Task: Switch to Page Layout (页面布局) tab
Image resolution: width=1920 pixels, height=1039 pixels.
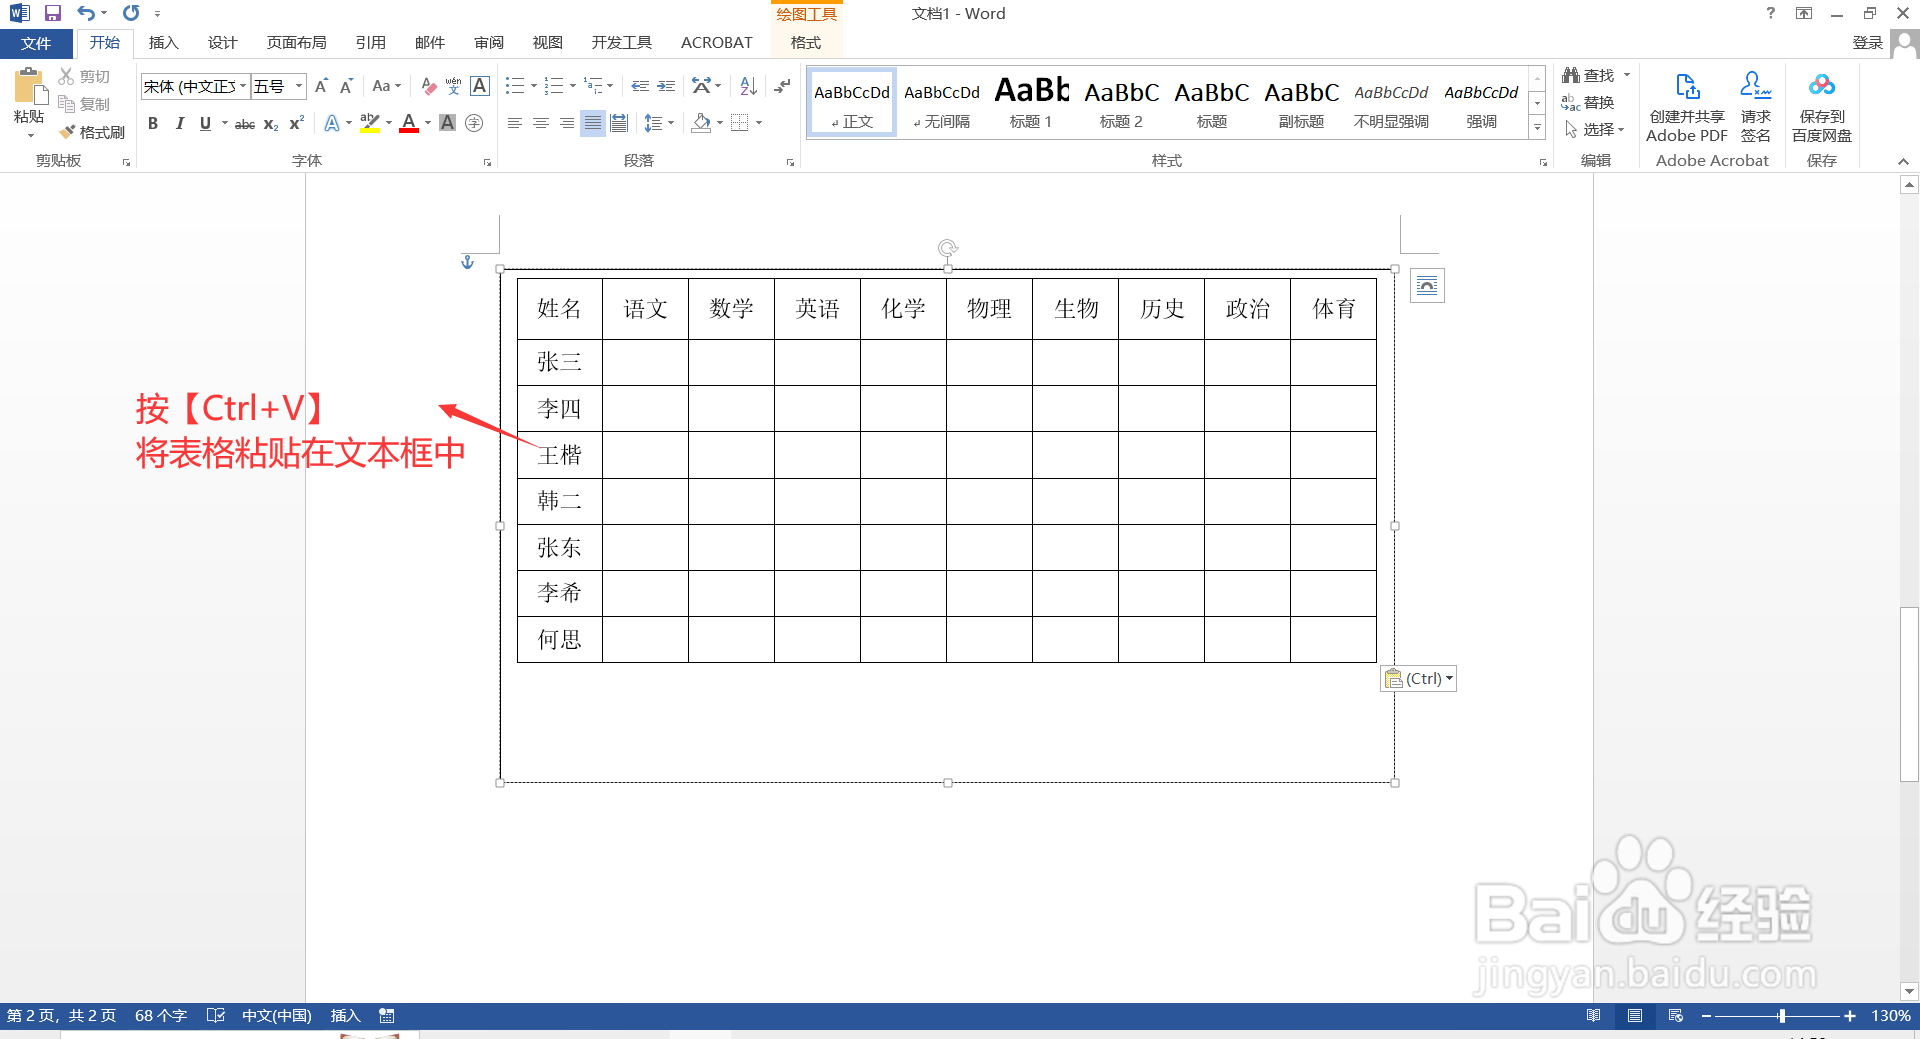Action: point(297,43)
